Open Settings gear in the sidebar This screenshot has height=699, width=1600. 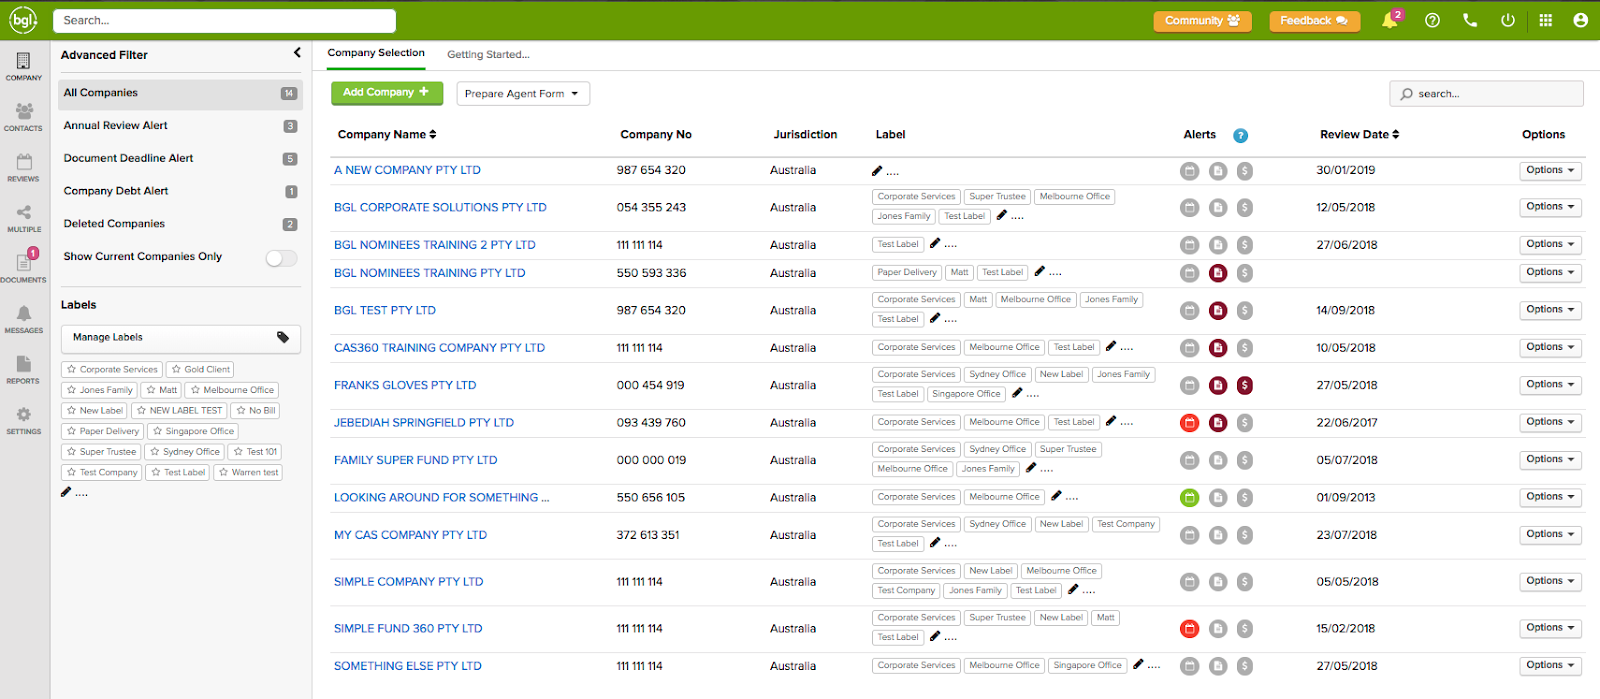[x=23, y=420]
